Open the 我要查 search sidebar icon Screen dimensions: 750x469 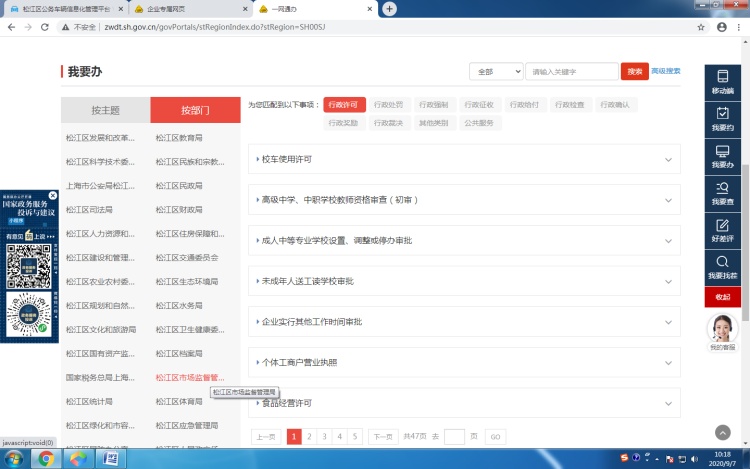coord(722,193)
